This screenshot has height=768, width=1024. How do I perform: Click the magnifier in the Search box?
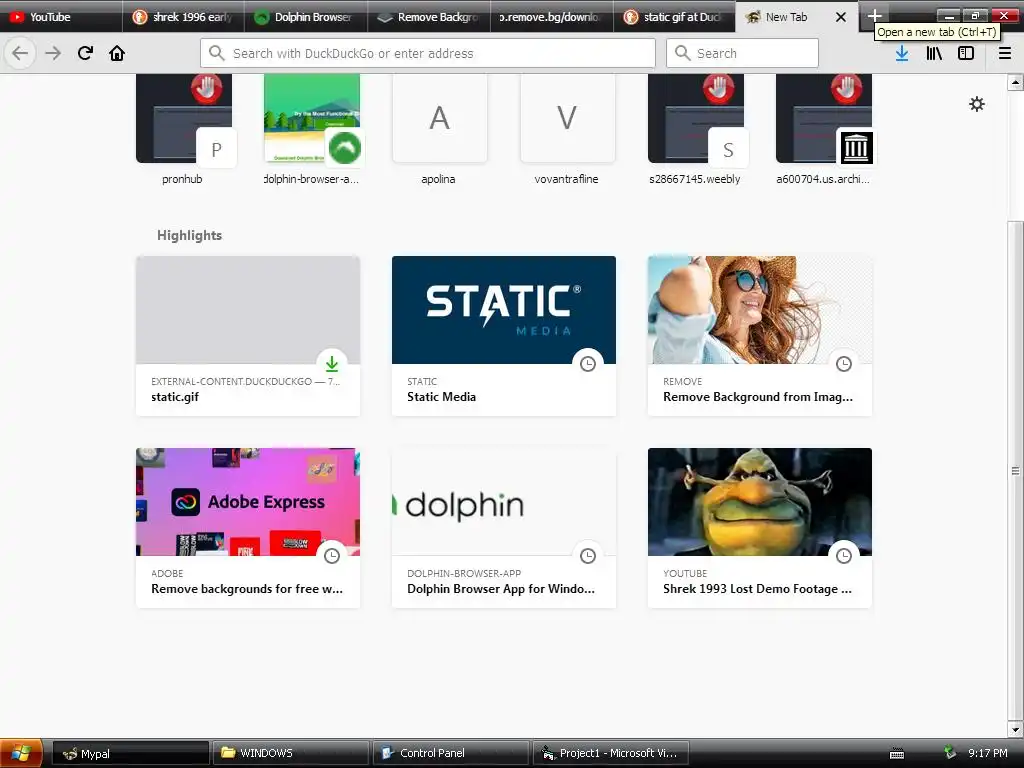[x=682, y=53]
